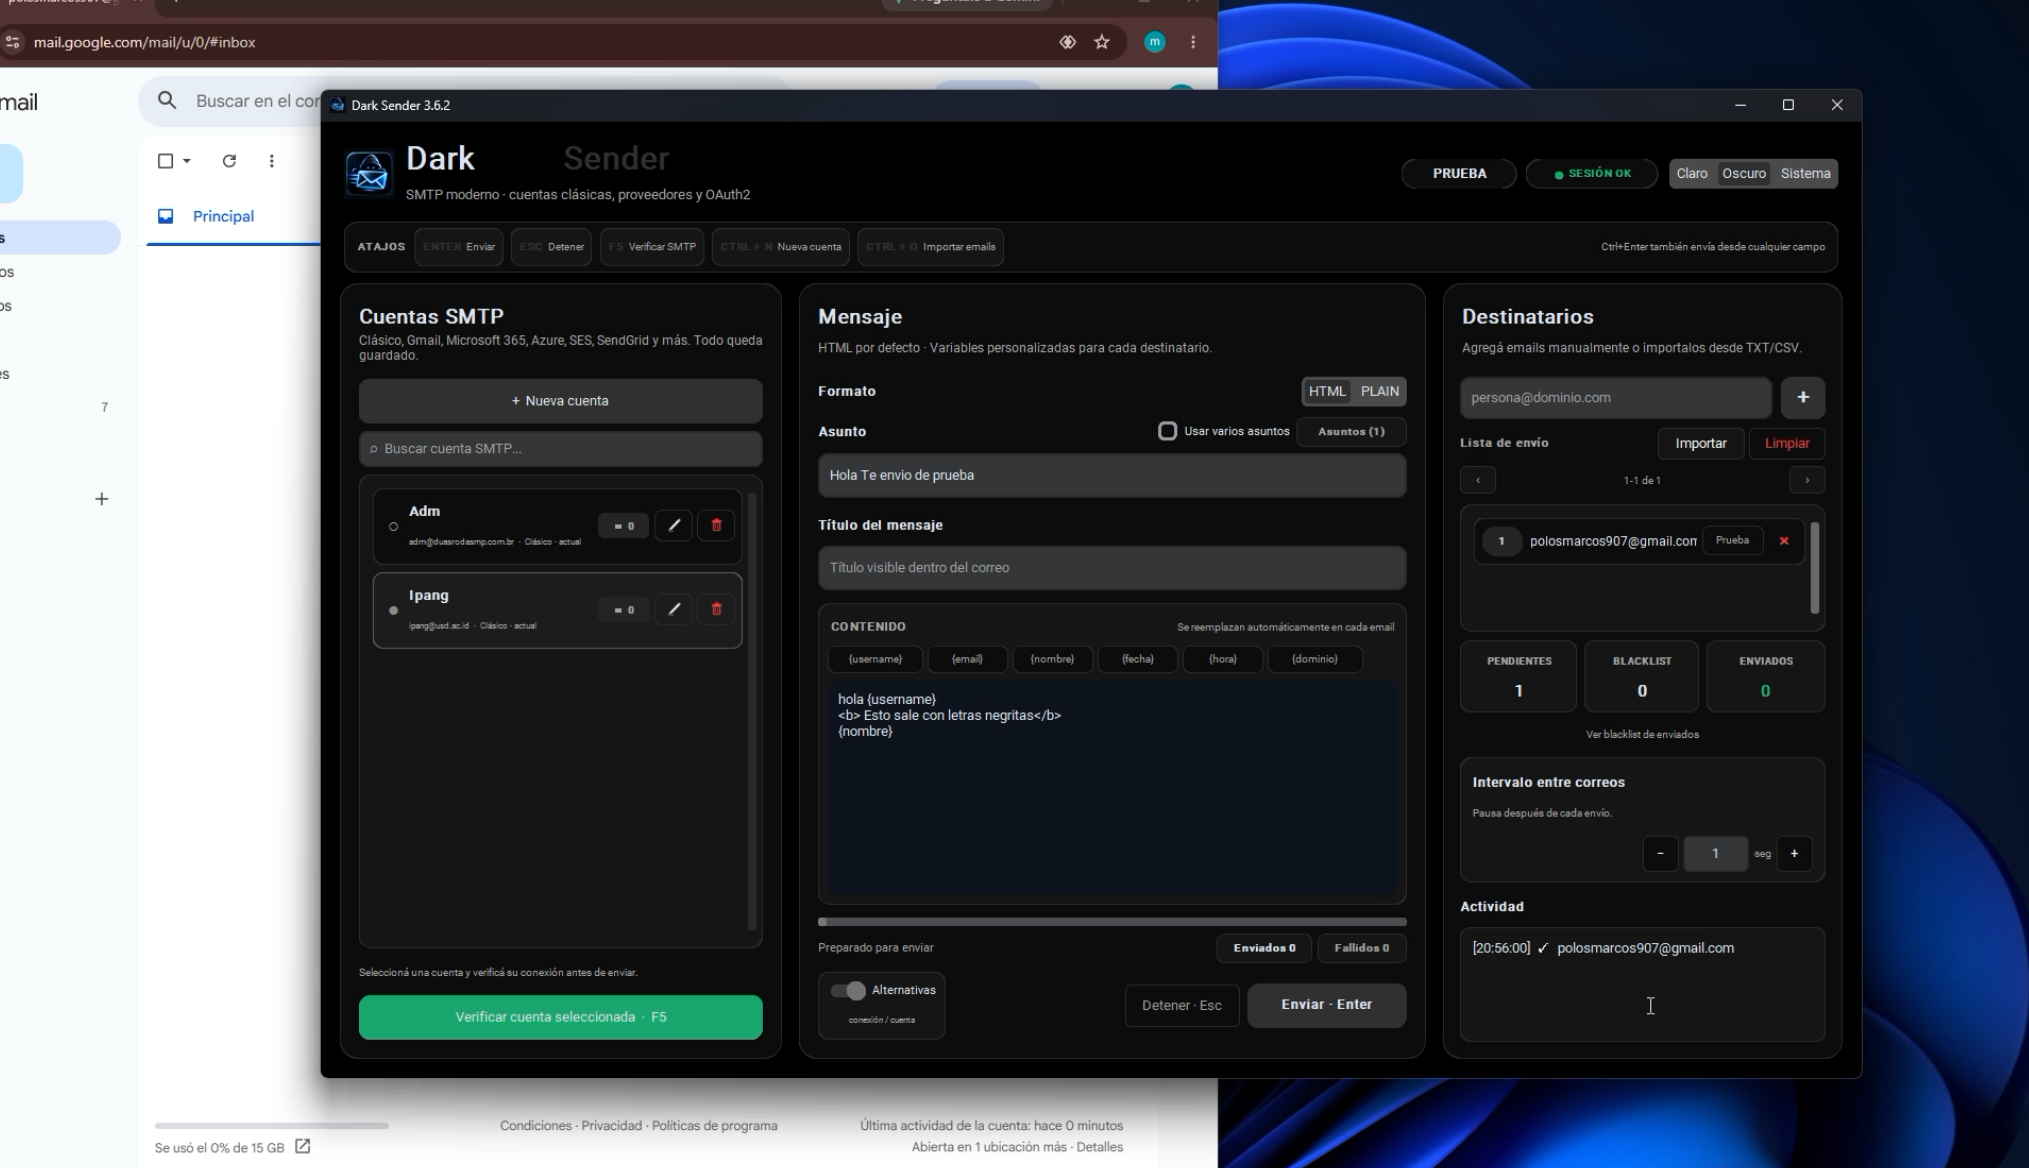This screenshot has height=1168, width=2029.
Task: Select the Ipang account radio button
Action: click(x=393, y=610)
